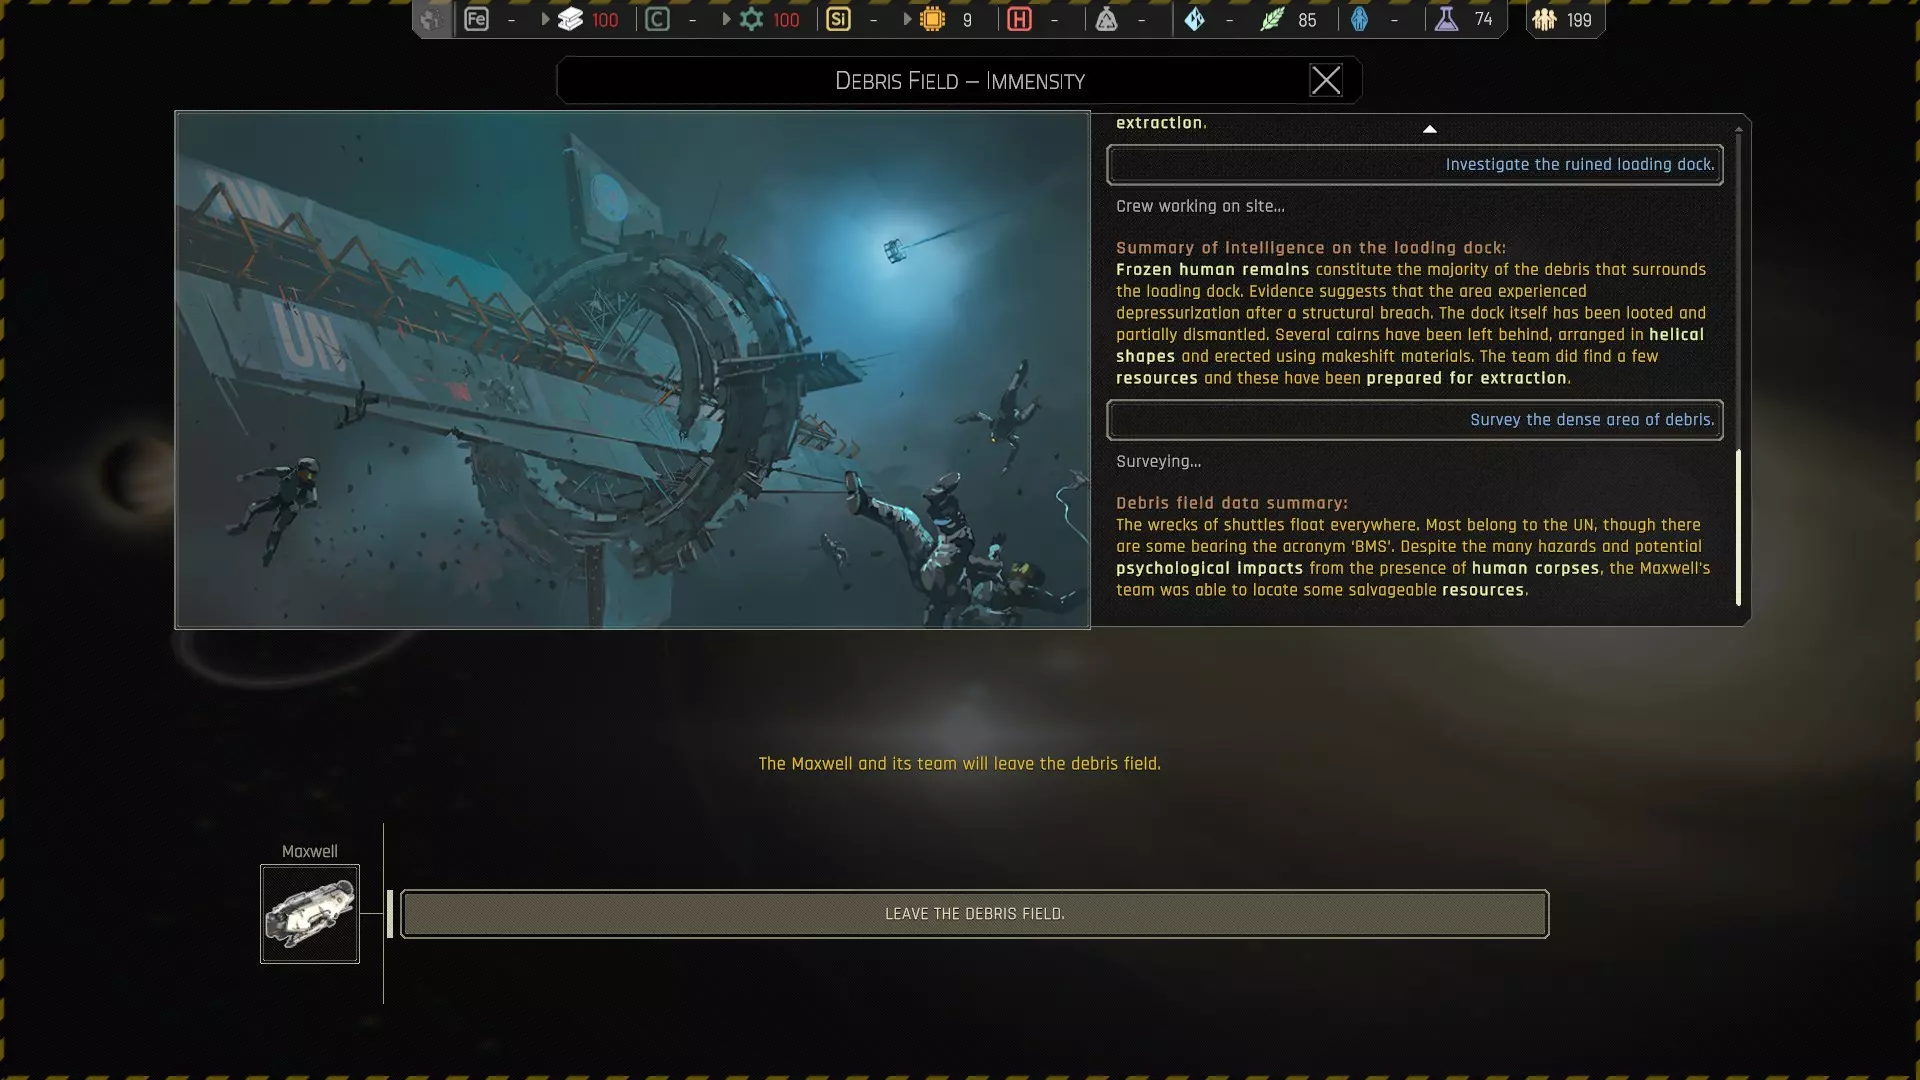The image size is (1920, 1080).
Task: Select 'Investigate the ruined loading dock' option
Action: tap(1414, 165)
